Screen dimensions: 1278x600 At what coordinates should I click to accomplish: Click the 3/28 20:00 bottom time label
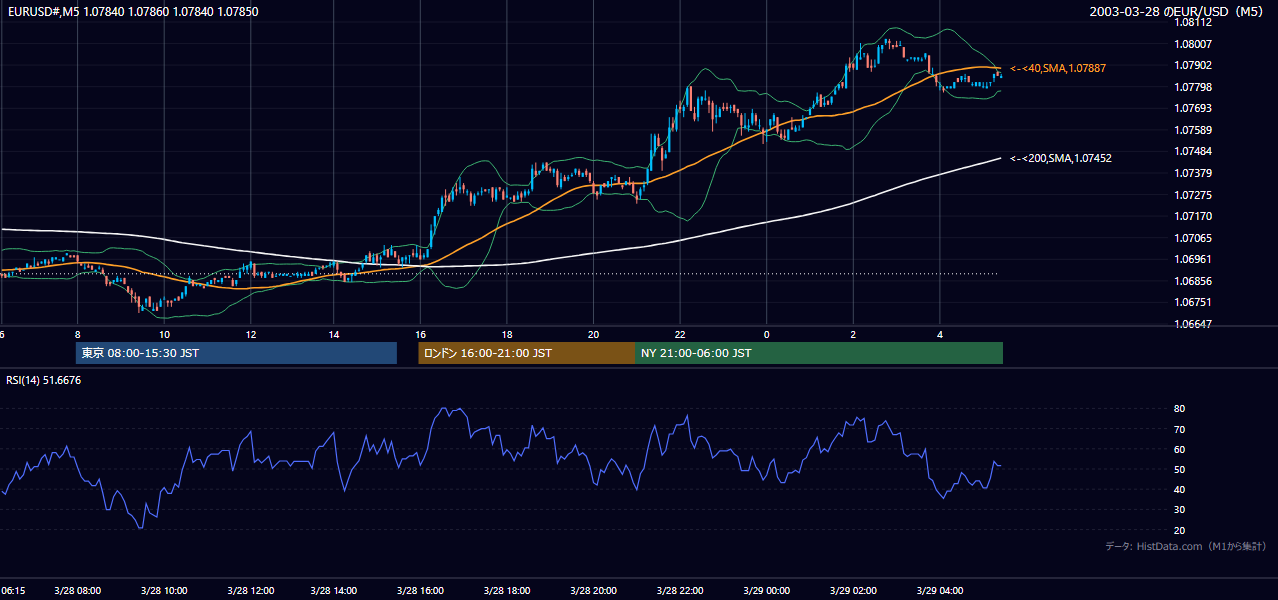coord(593,591)
